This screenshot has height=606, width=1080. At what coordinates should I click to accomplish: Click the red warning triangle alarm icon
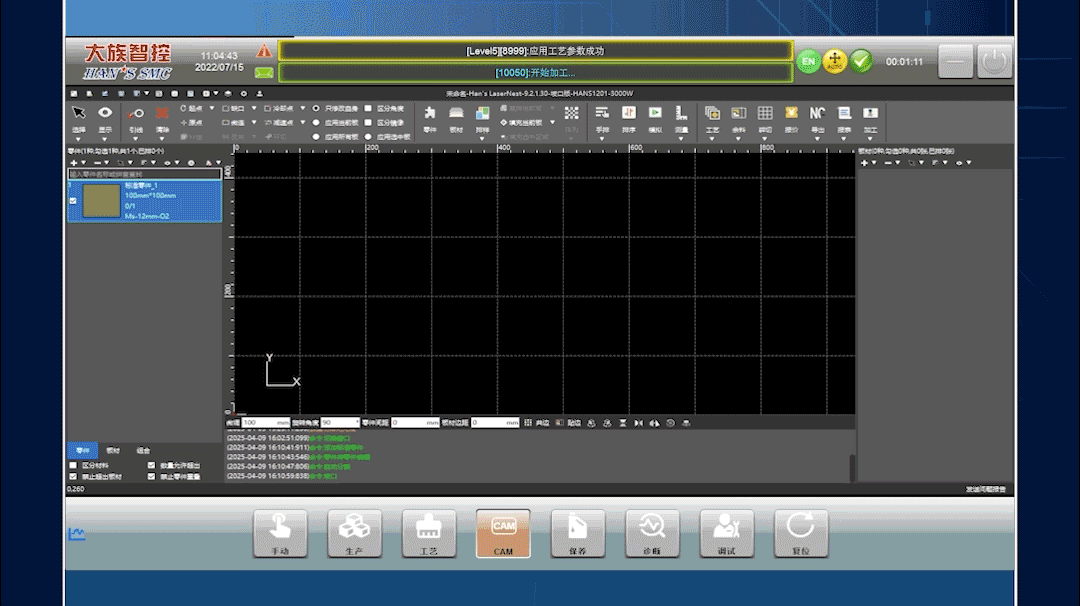tap(263, 50)
